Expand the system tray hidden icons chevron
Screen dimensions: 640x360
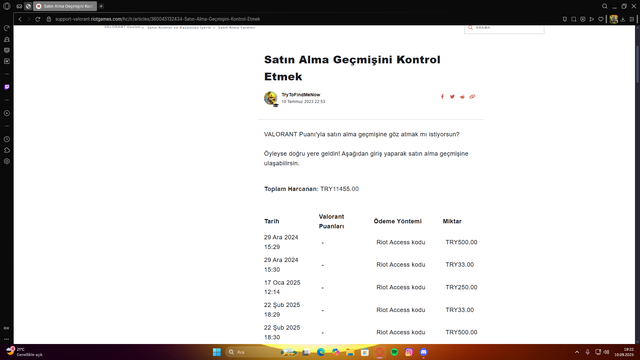(577, 352)
